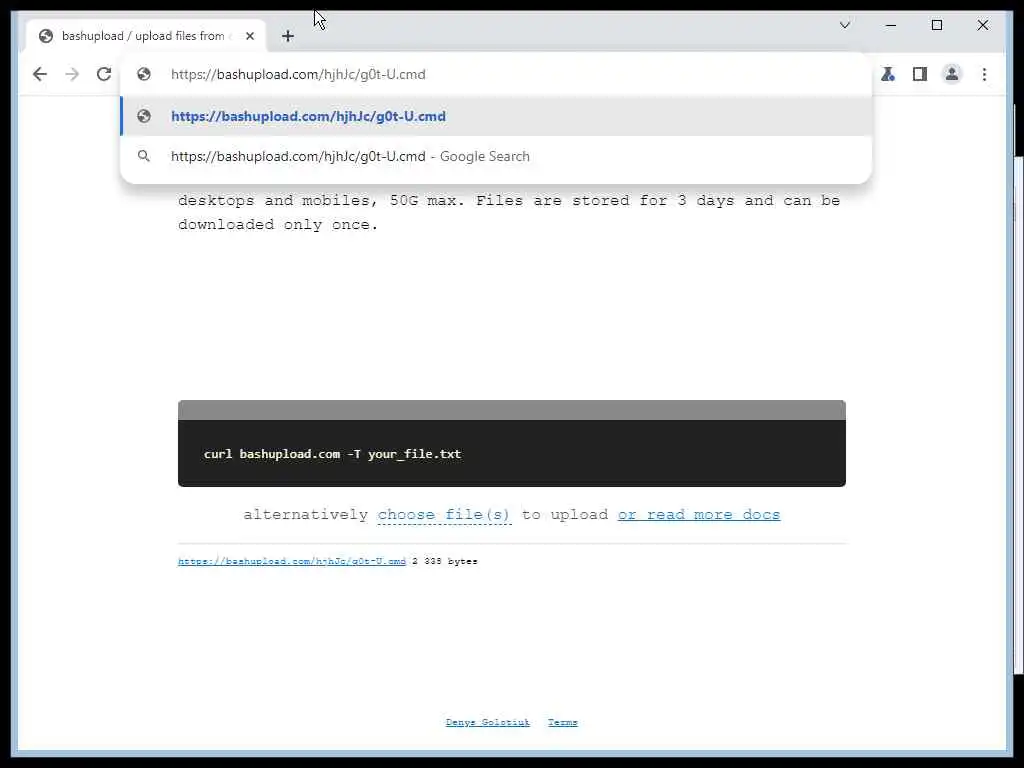
Task: Close the bashupload tab
Action: click(x=249, y=37)
